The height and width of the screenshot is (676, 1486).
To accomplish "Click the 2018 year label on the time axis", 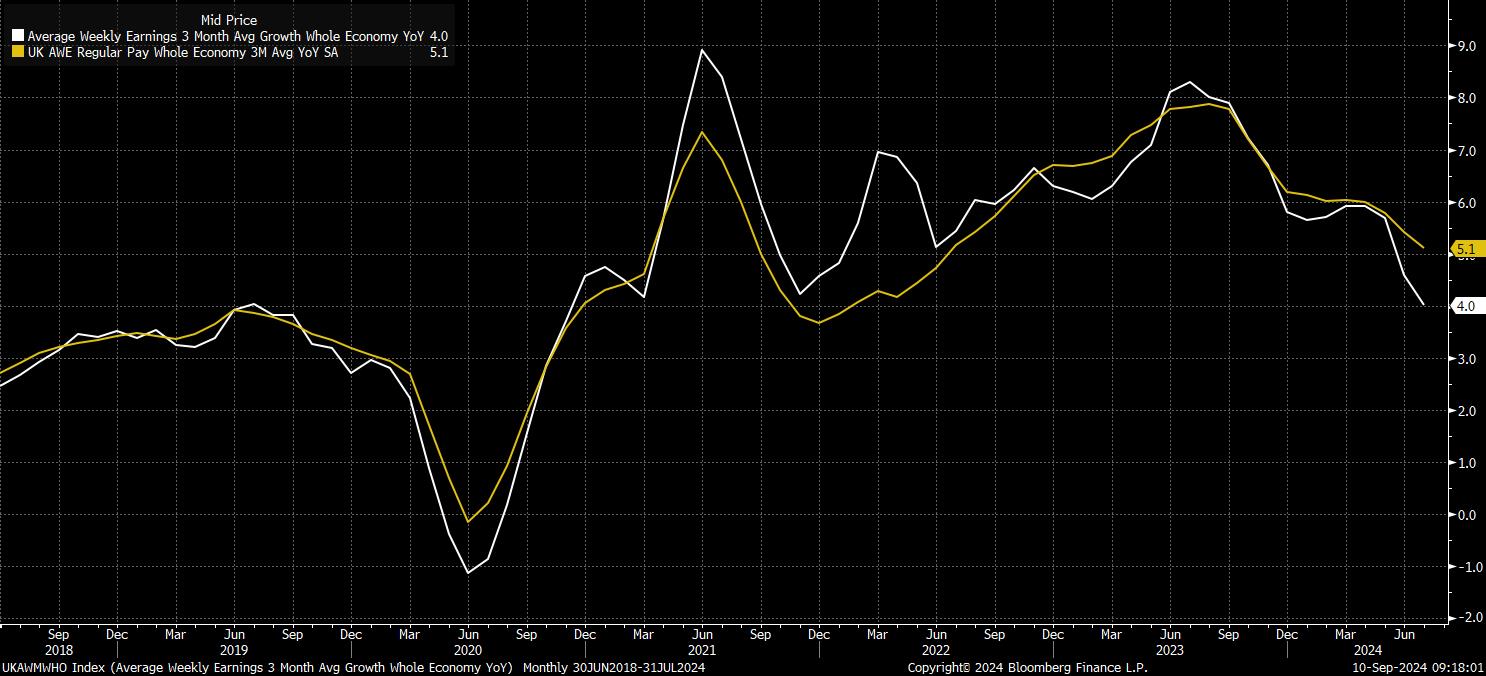I will [x=59, y=650].
